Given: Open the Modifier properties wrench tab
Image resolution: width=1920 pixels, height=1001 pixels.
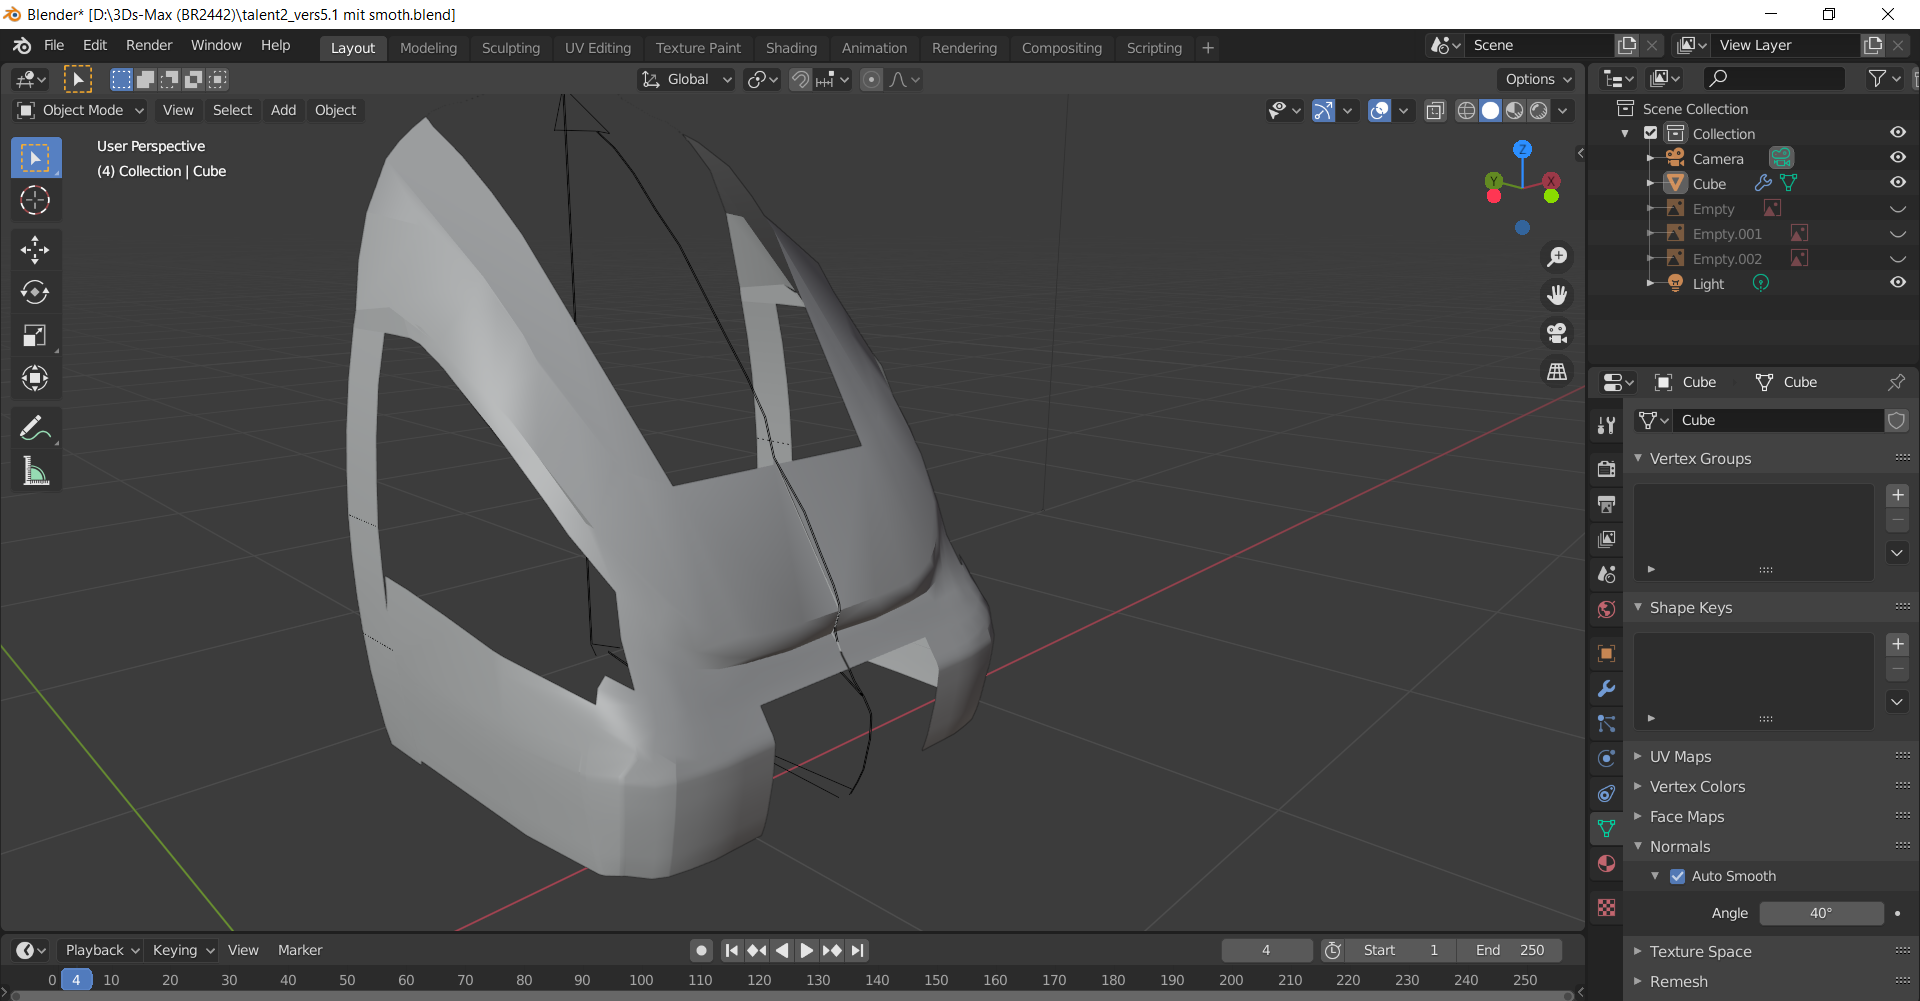Looking at the screenshot, I should 1606,689.
